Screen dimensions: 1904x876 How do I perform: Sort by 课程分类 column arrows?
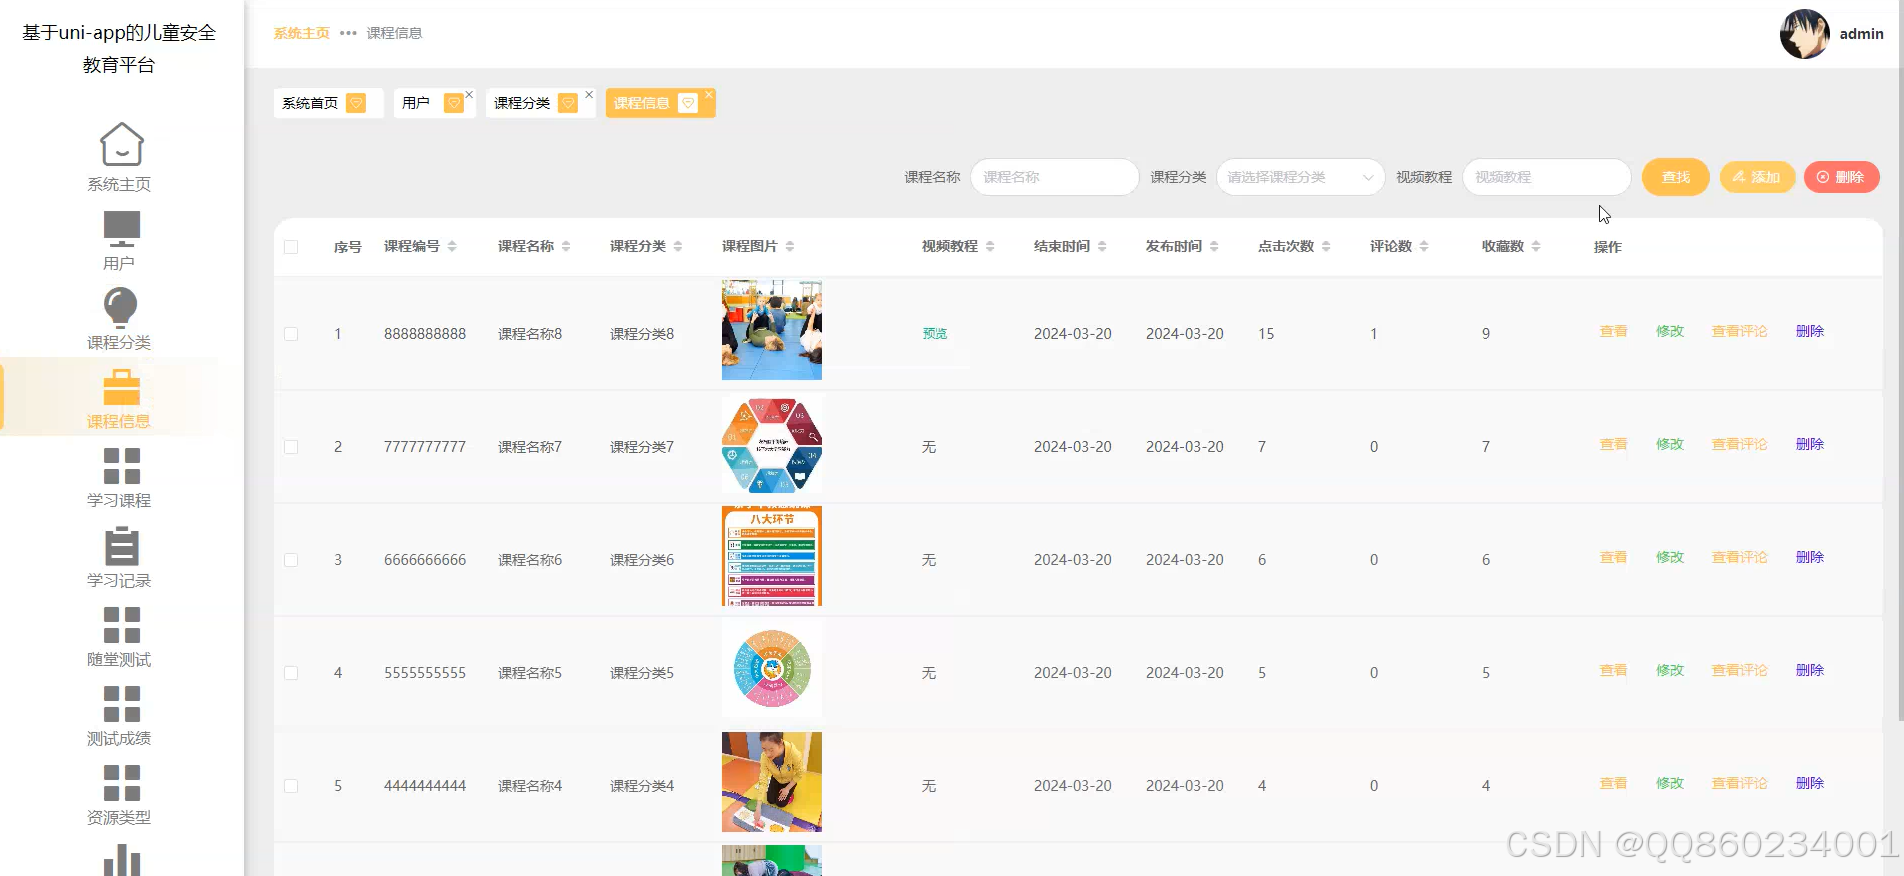coord(678,246)
